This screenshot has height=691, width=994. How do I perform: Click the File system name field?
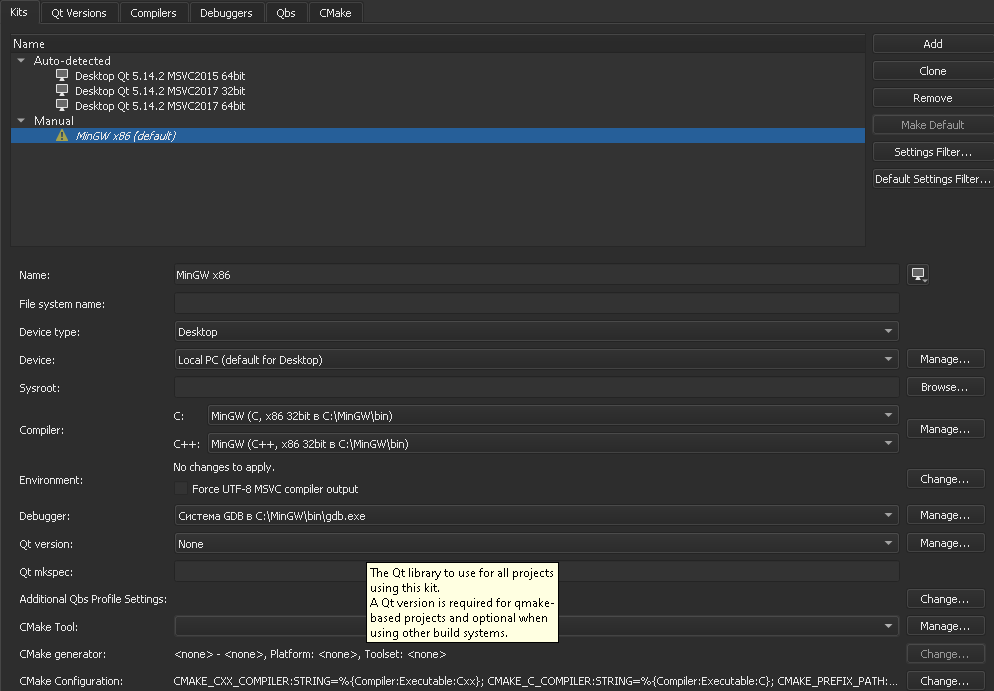(x=536, y=304)
